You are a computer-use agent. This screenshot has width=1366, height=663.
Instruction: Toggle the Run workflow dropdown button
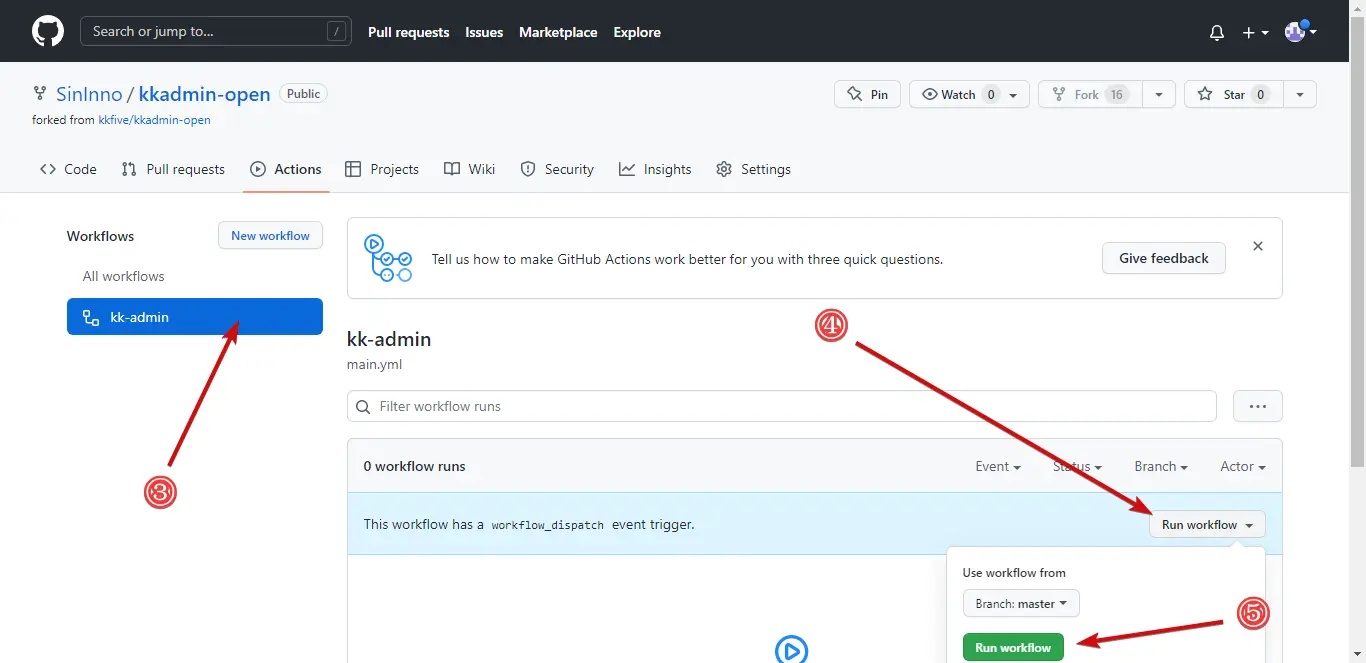[1207, 524]
